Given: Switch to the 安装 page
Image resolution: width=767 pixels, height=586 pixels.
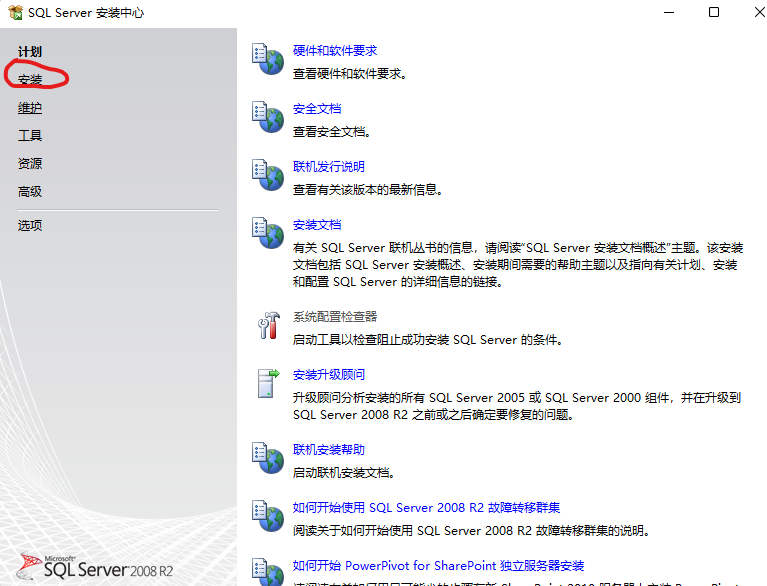Looking at the screenshot, I should coord(30,80).
